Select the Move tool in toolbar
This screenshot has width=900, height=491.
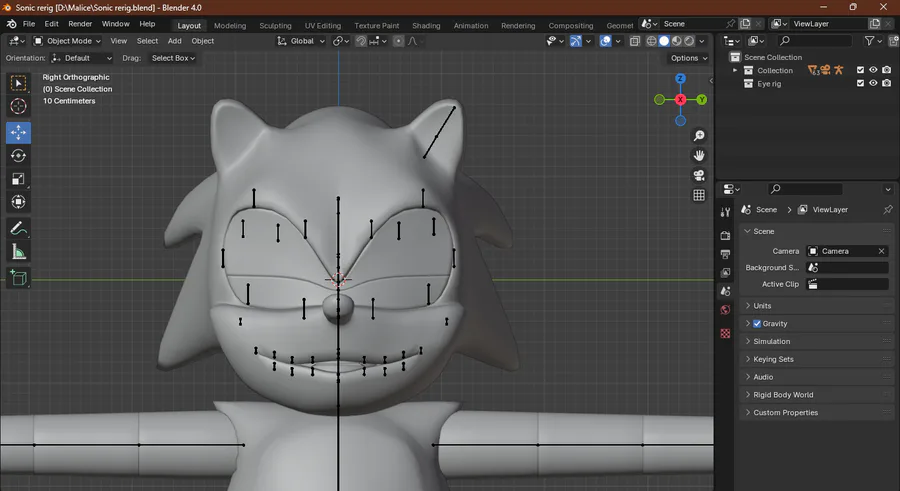[18, 132]
